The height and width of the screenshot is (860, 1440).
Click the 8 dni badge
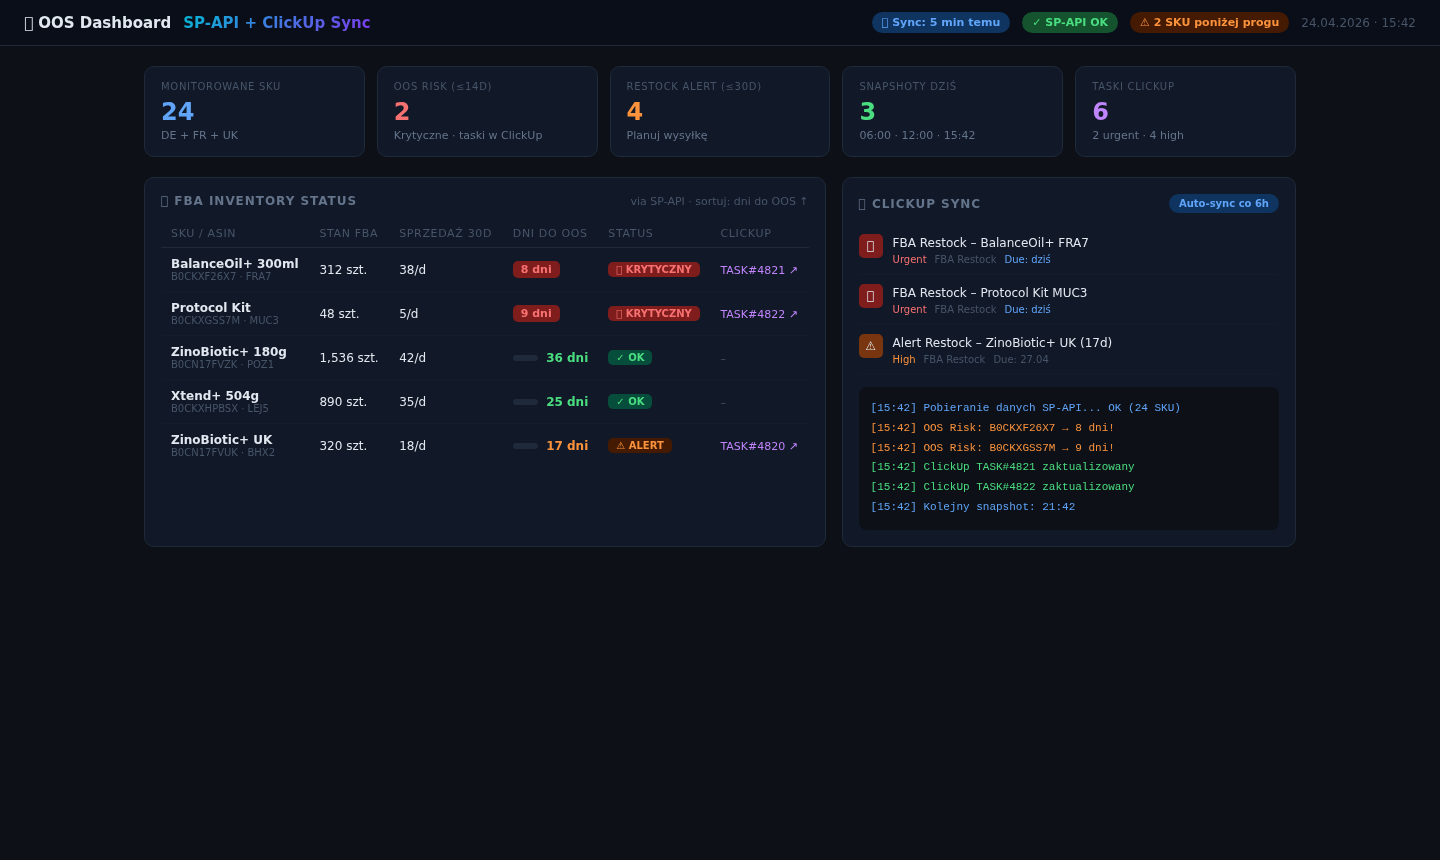click(536, 270)
